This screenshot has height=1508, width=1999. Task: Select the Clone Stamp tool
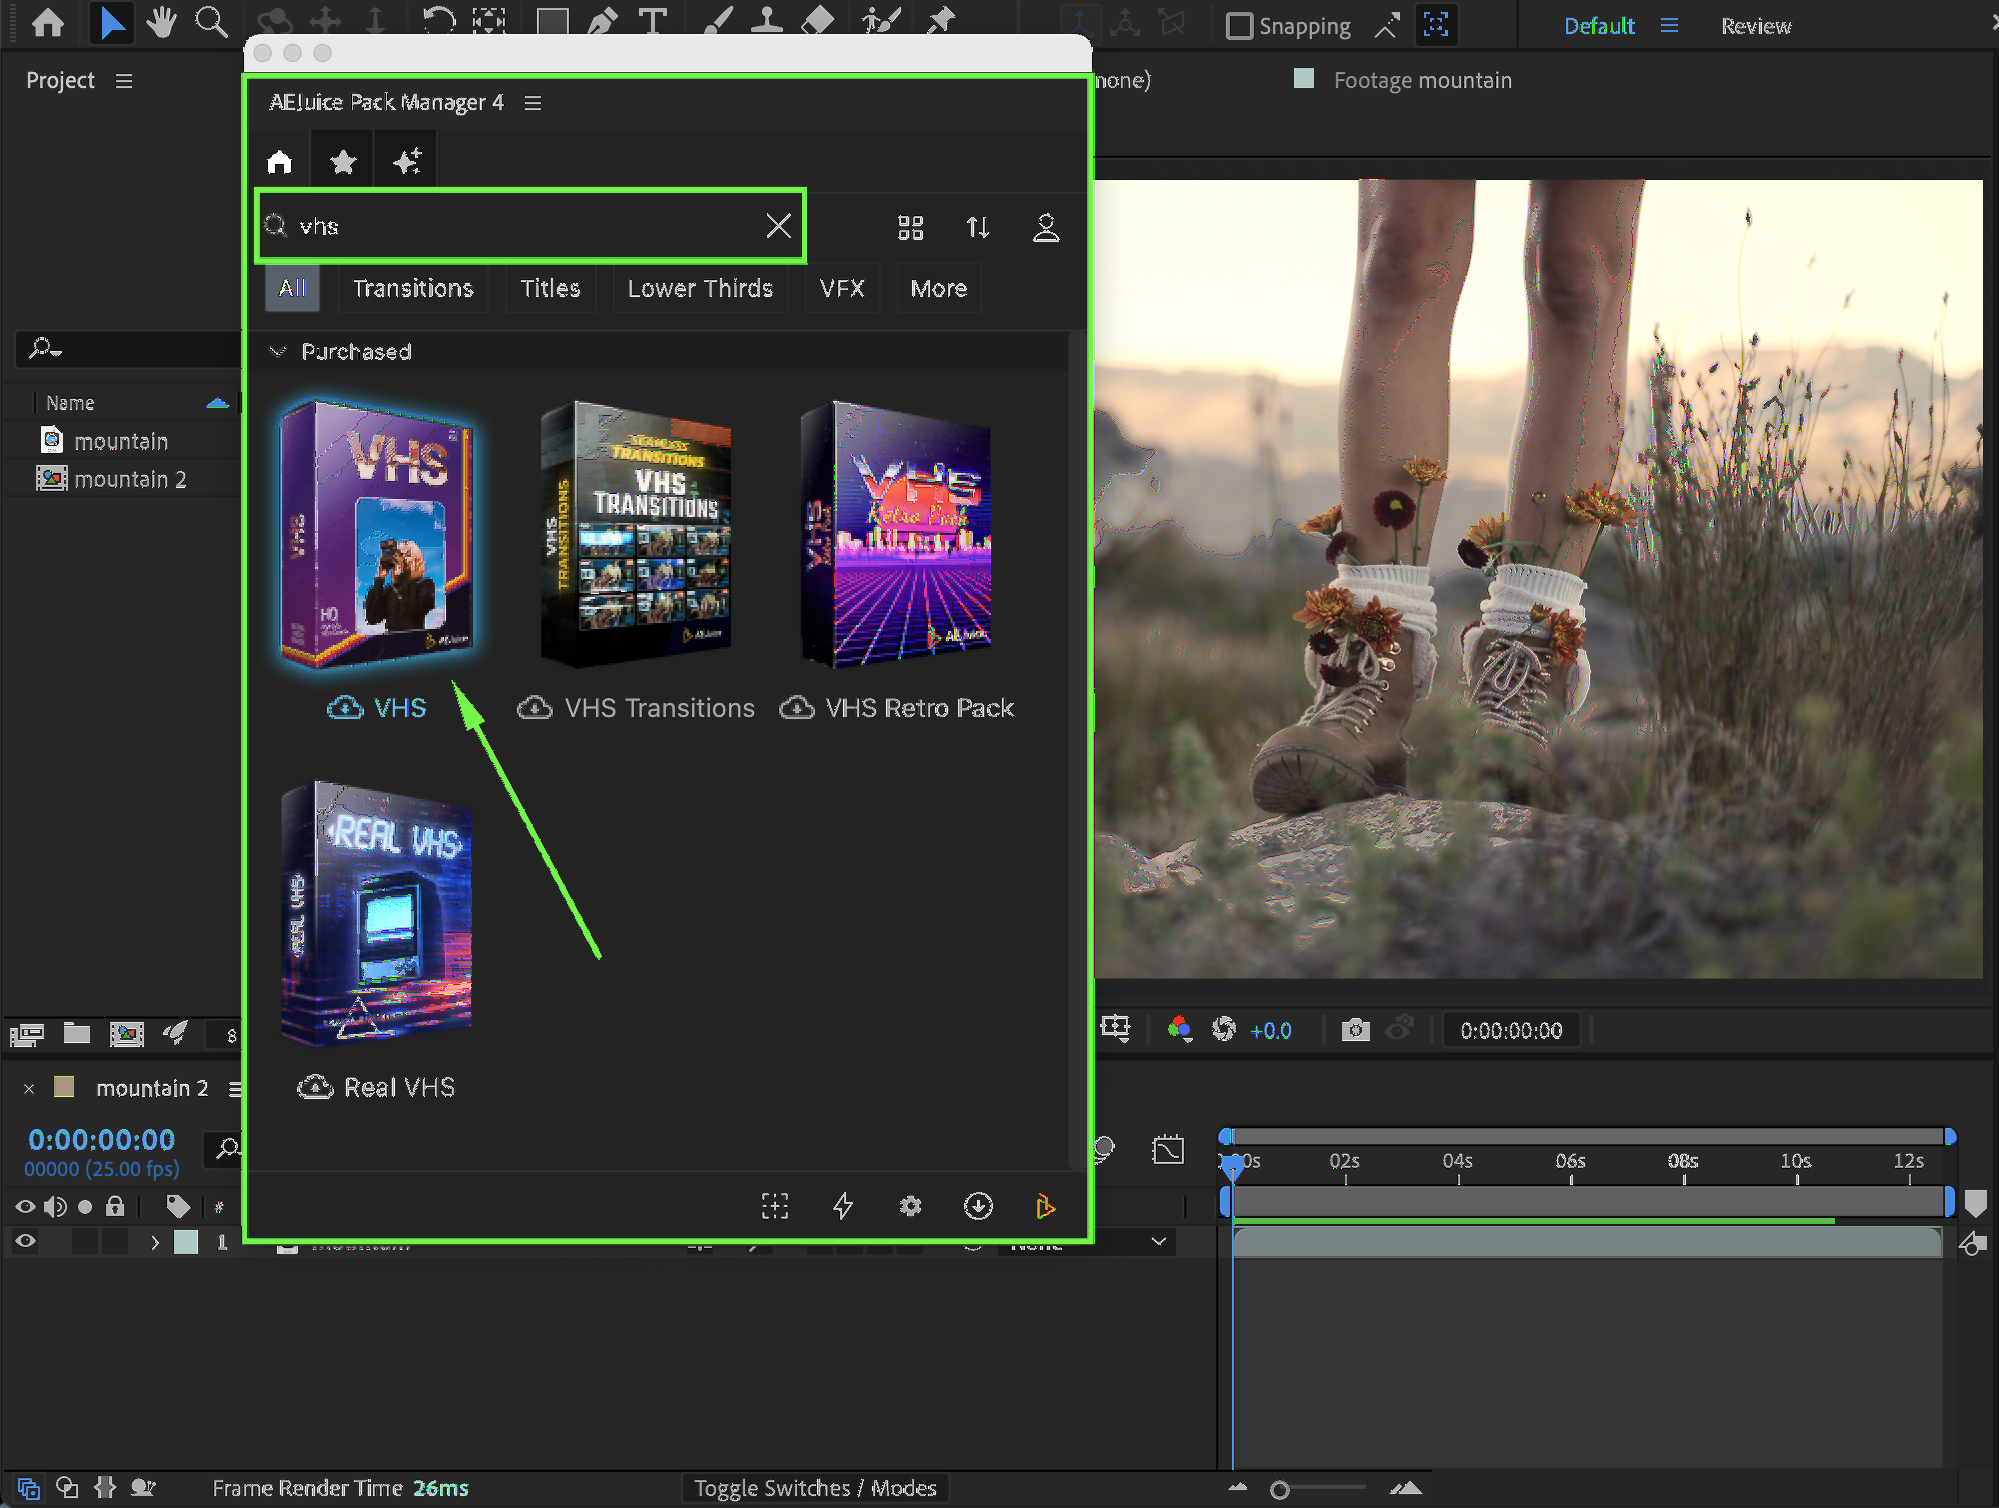click(767, 22)
